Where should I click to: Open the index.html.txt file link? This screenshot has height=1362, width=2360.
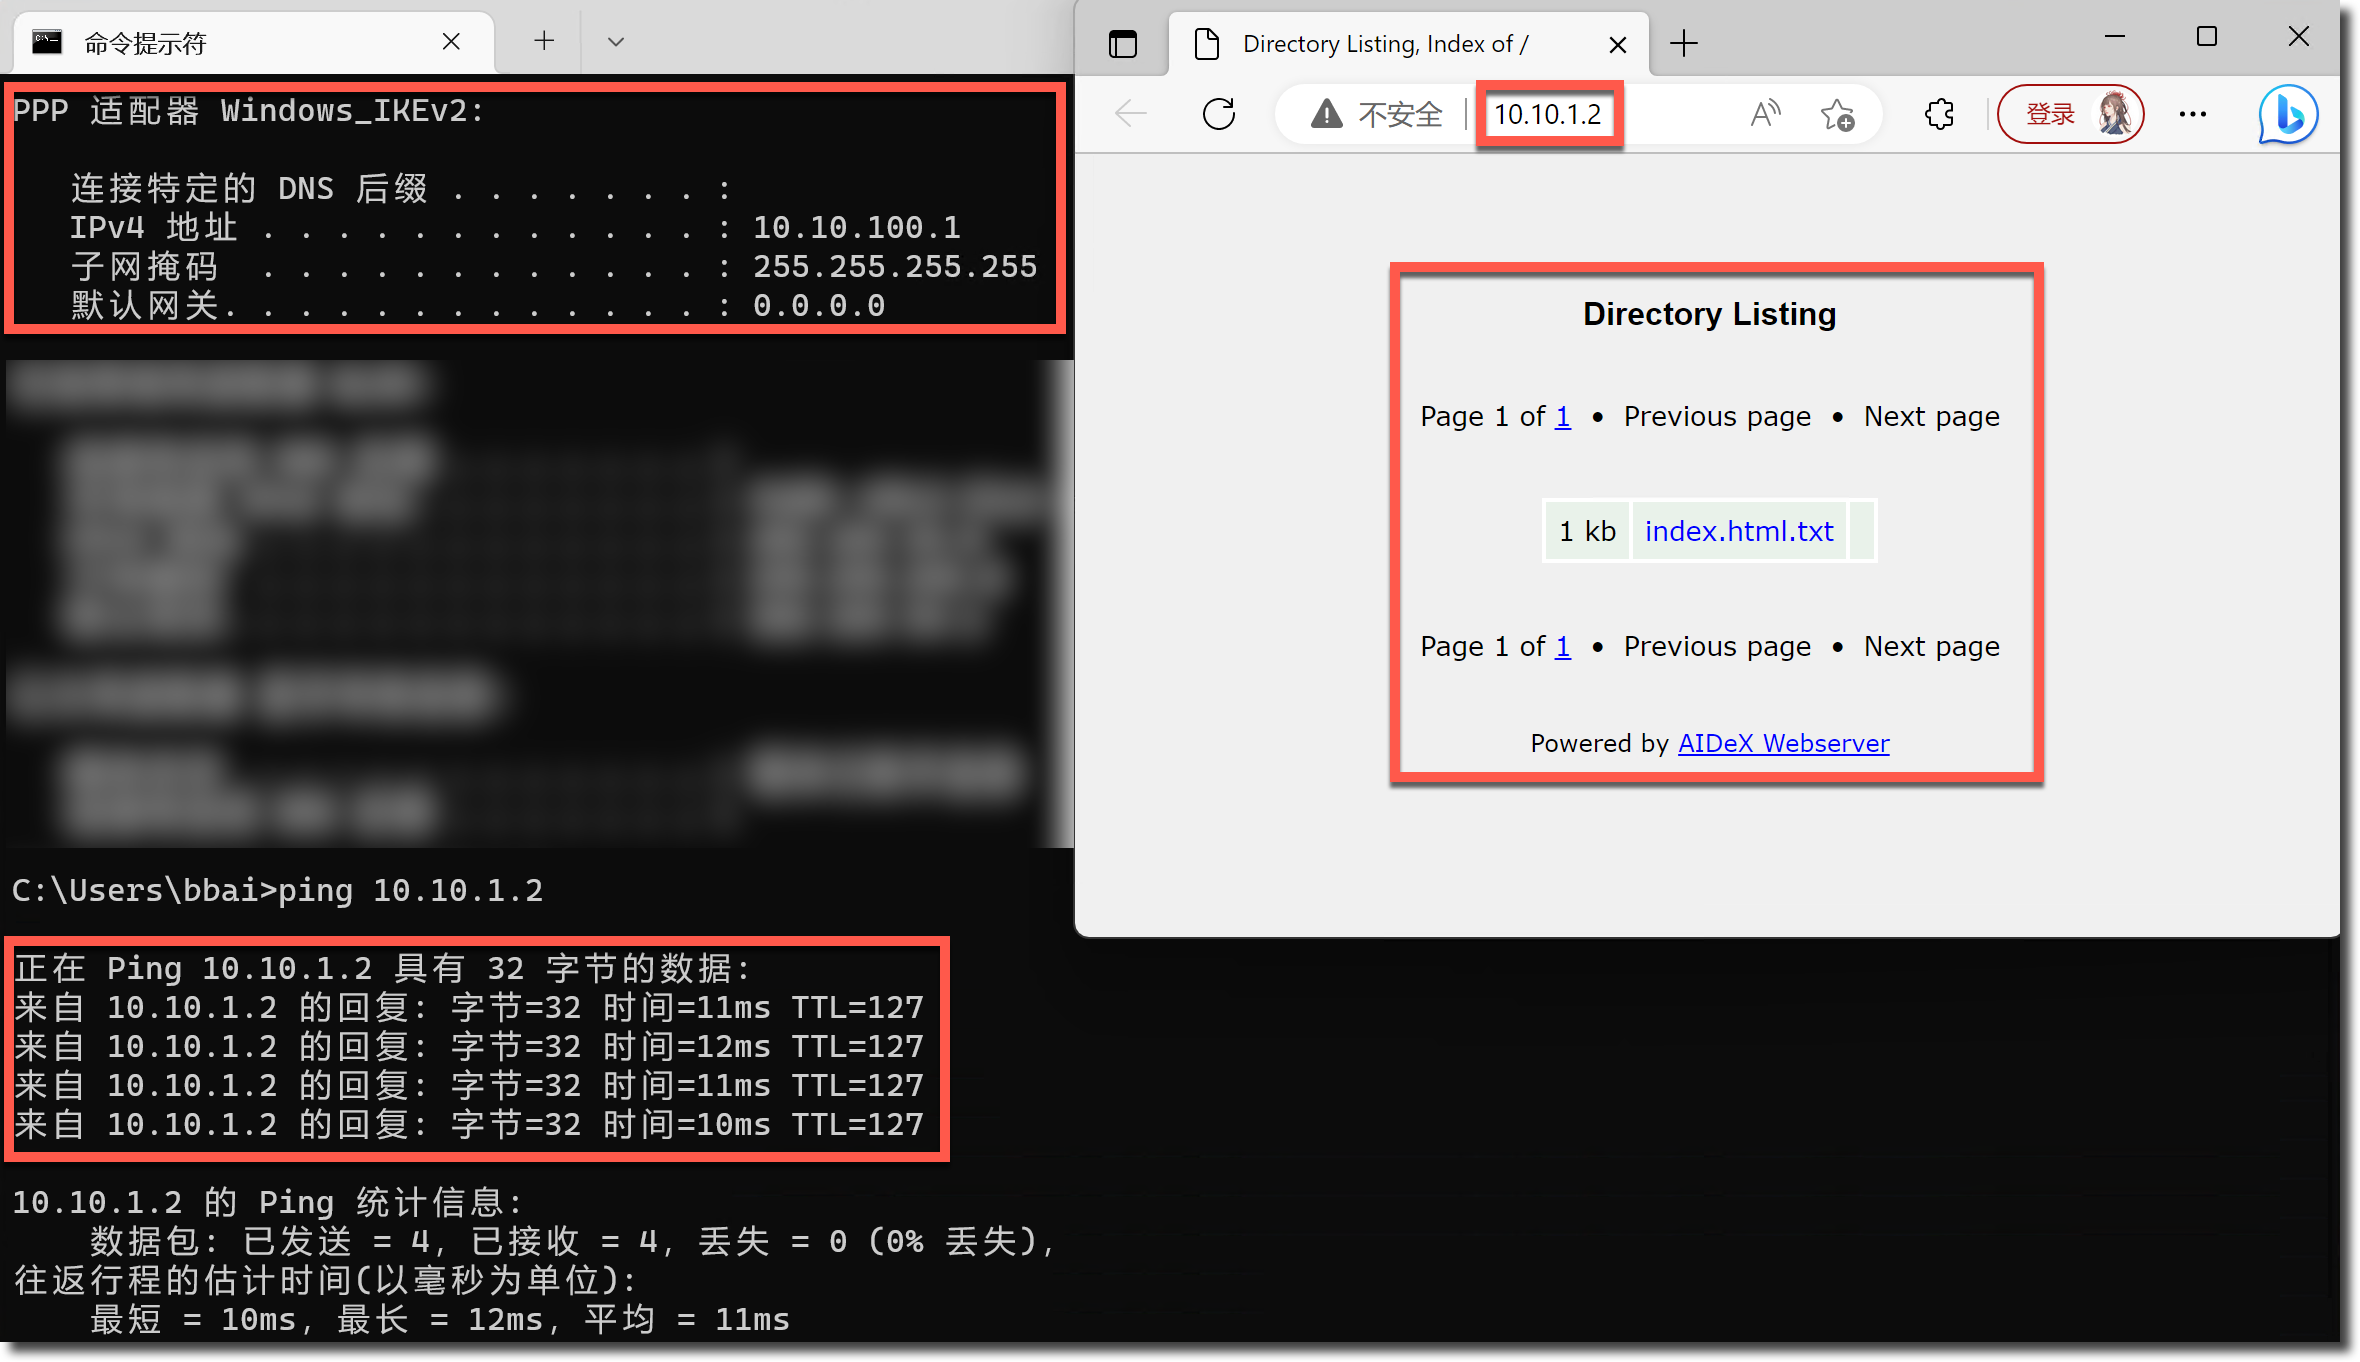coord(1739,531)
